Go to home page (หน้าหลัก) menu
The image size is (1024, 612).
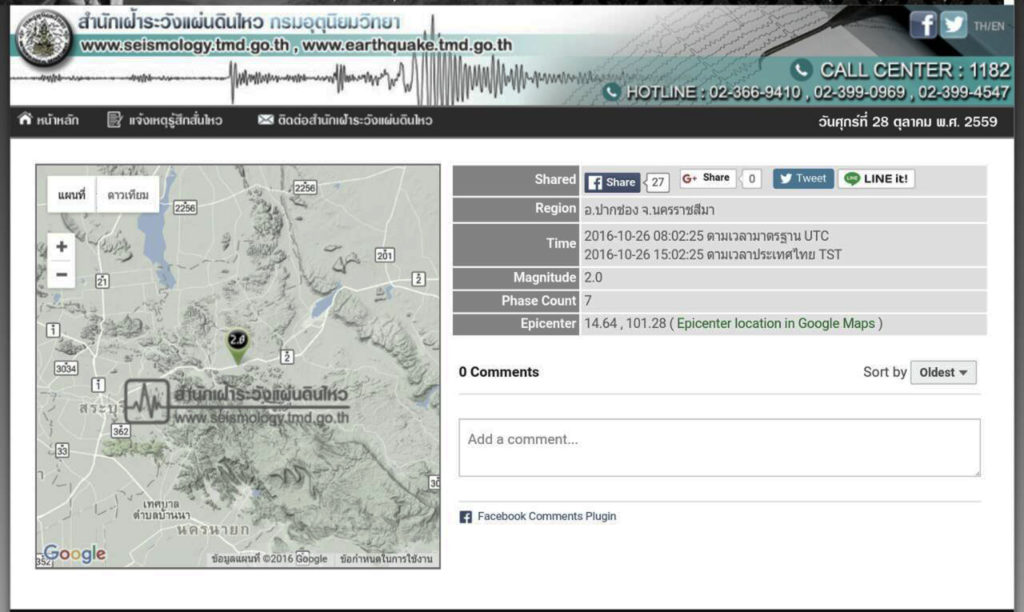[x=49, y=120]
